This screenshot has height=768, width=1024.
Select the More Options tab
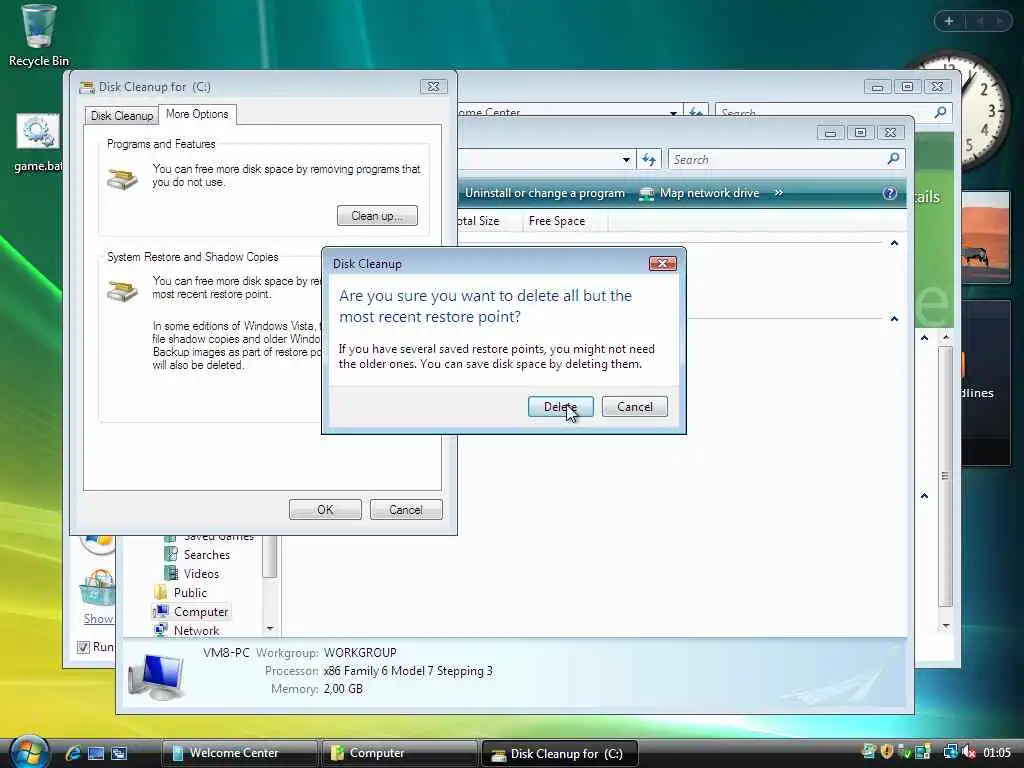coord(197,114)
